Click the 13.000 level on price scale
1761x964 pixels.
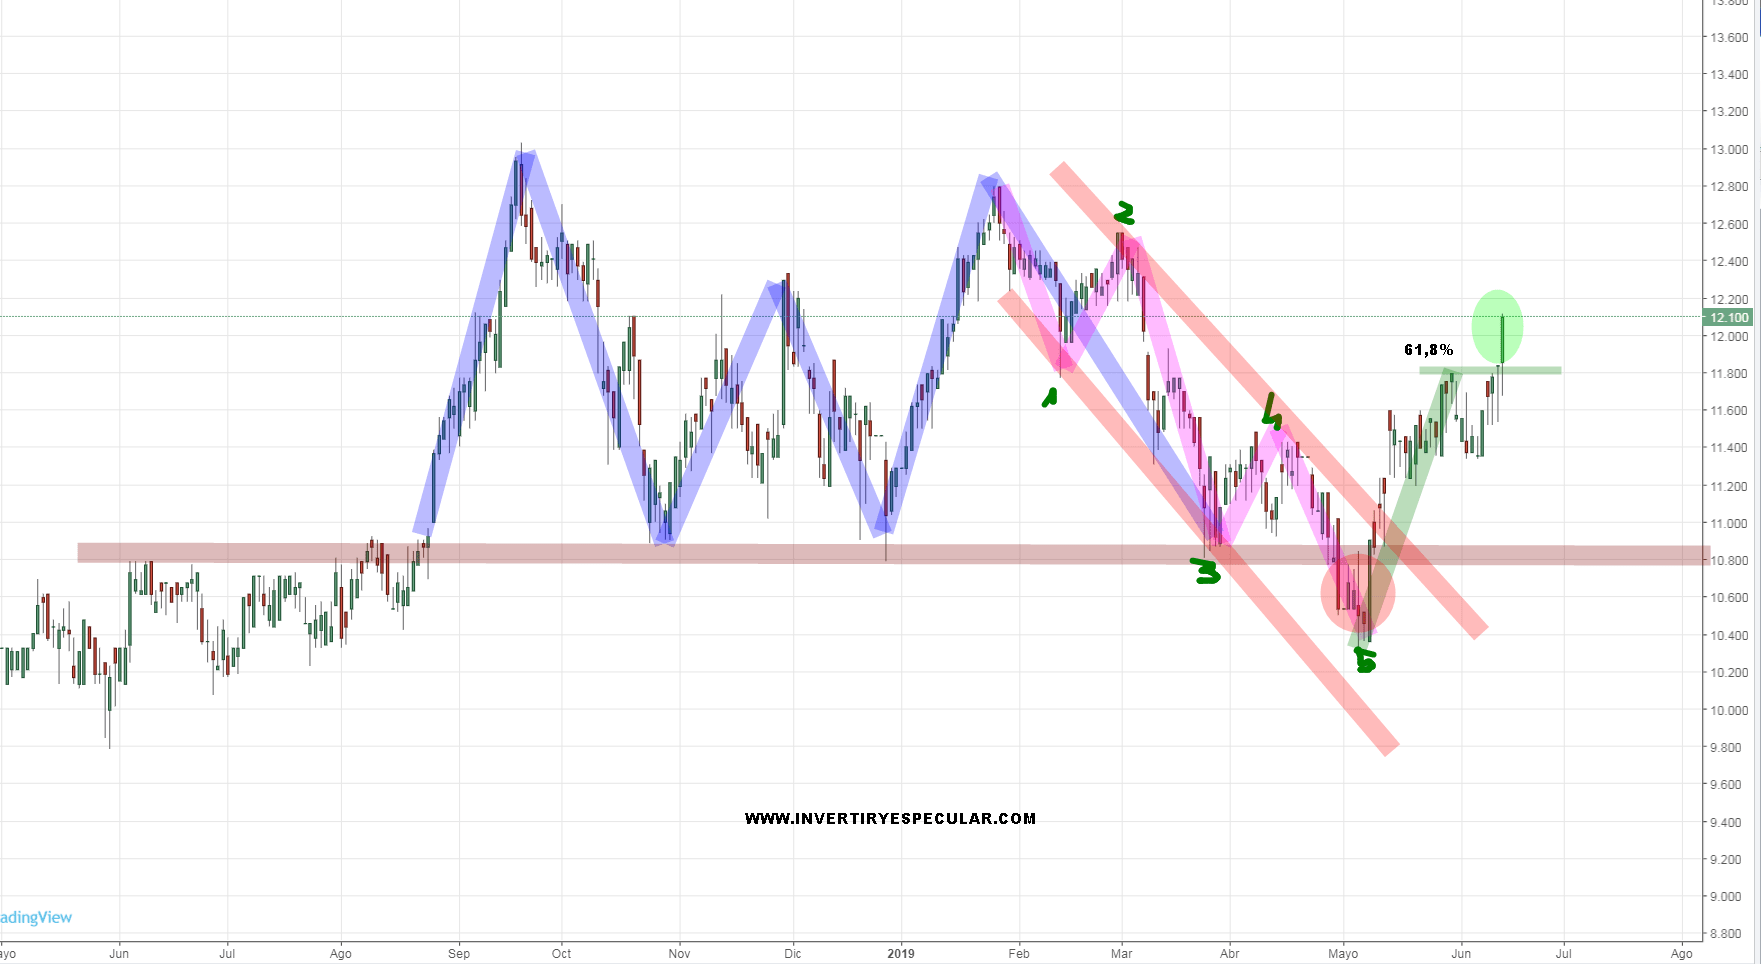(x=1729, y=150)
